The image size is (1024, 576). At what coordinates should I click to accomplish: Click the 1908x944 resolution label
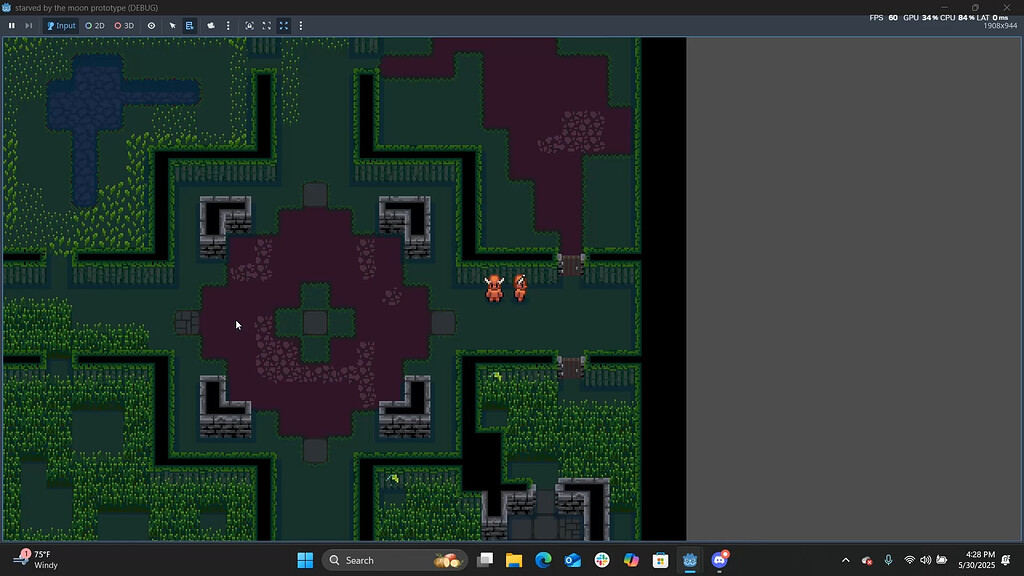click(1000, 26)
